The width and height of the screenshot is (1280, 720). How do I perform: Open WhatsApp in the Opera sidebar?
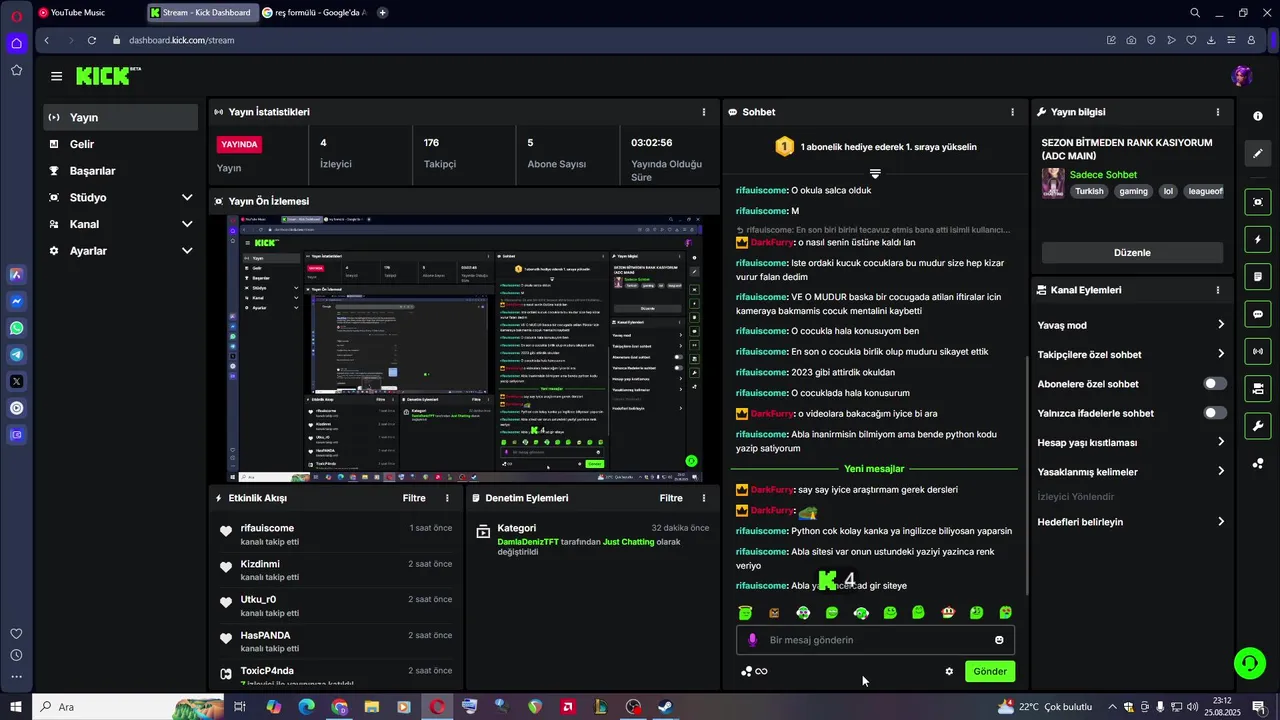(16, 328)
